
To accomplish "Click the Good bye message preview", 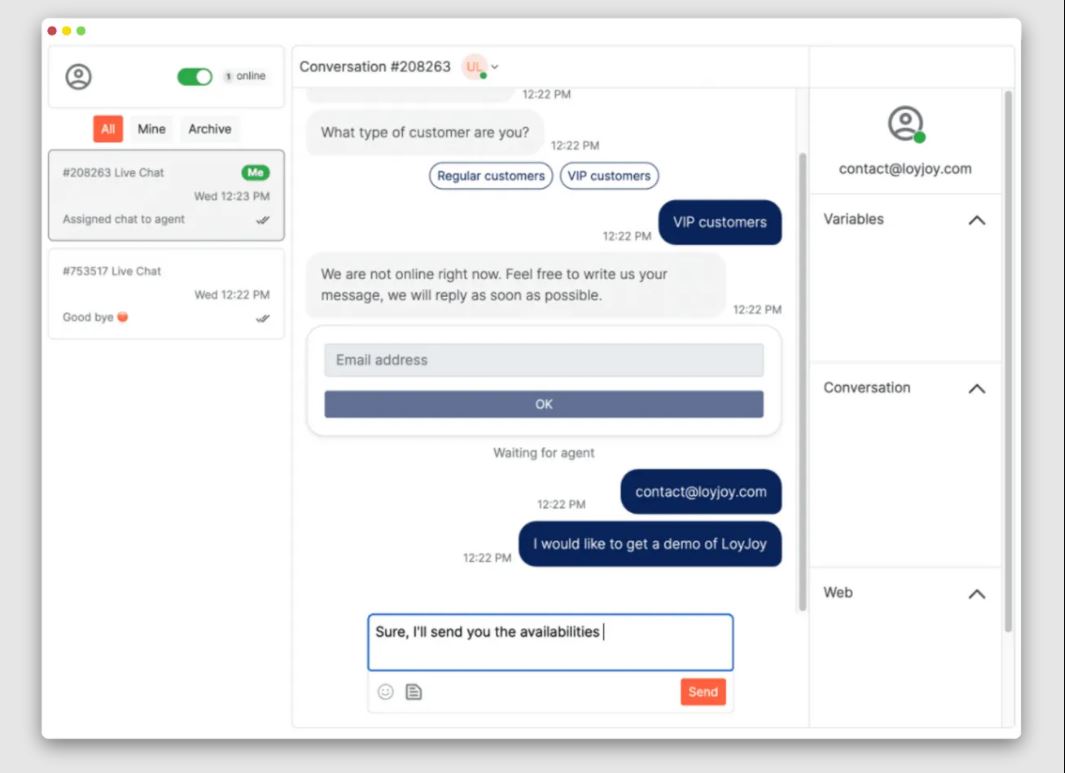I will click(95, 317).
